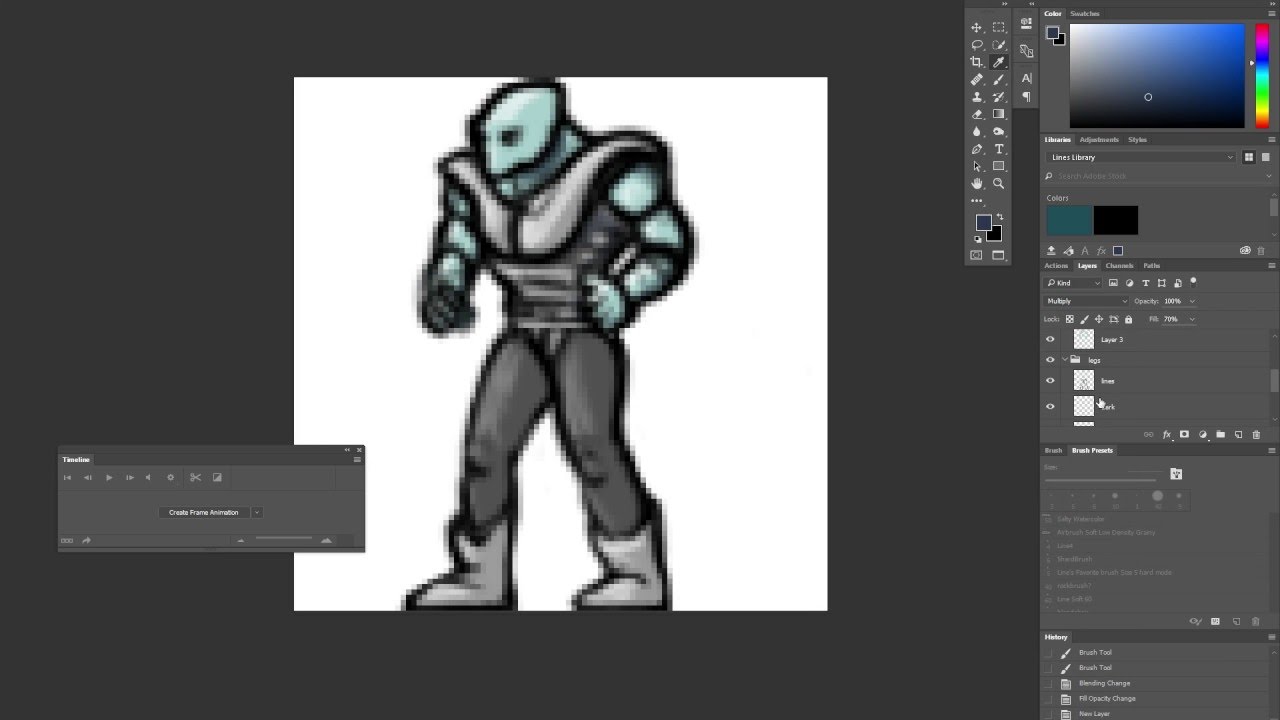Add a layer mask
The width and height of the screenshot is (1280, 720).
(1184, 435)
